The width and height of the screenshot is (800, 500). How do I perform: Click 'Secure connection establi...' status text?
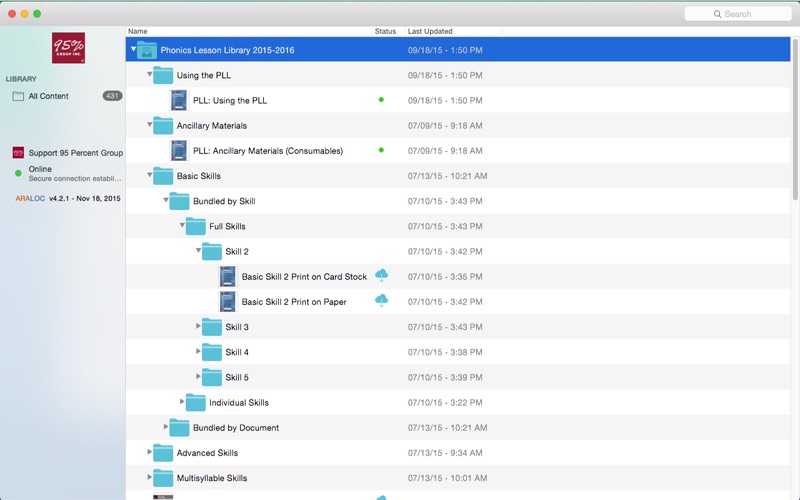[75, 179]
